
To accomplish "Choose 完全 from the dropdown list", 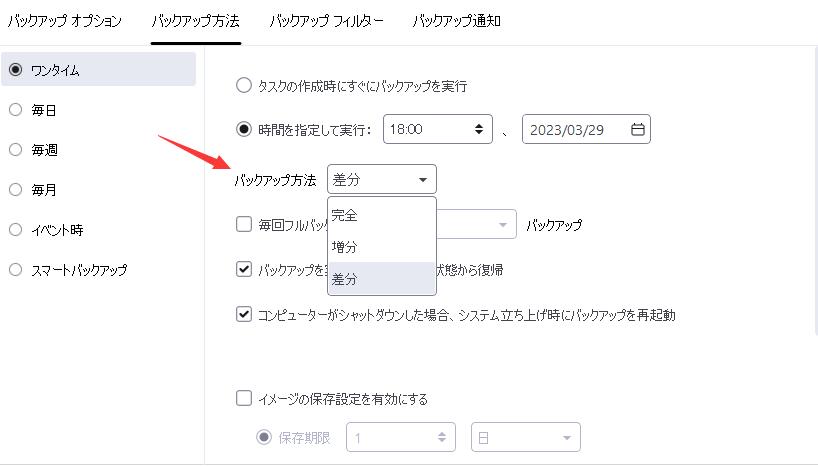I will (381, 215).
